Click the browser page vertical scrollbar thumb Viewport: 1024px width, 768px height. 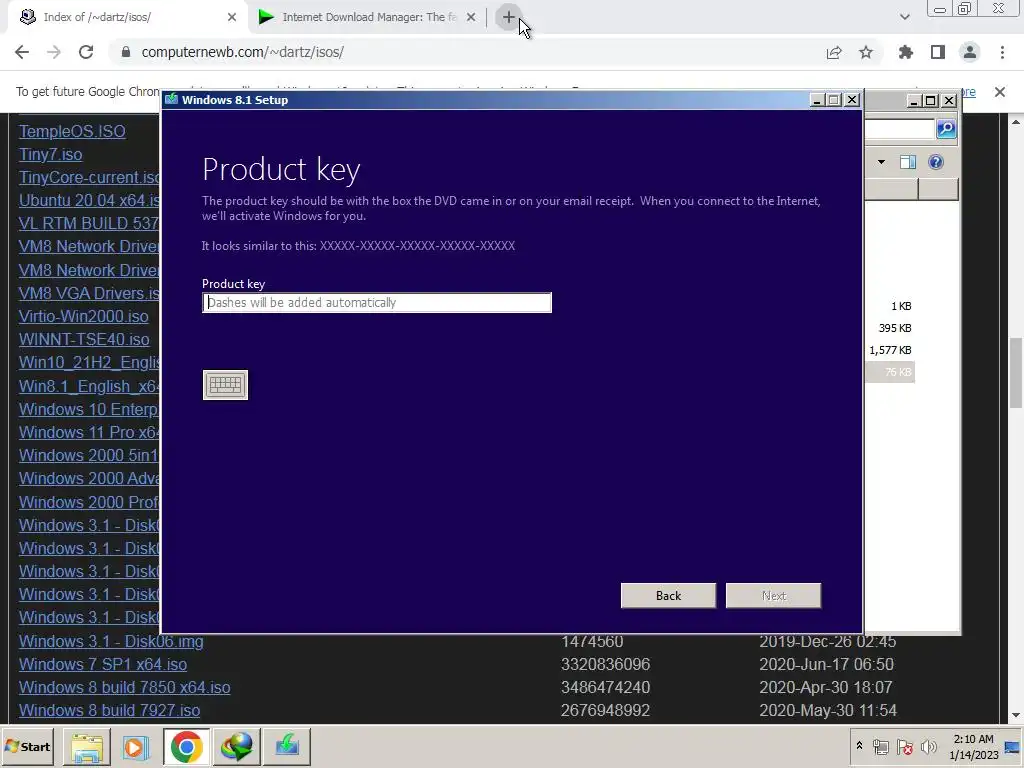coord(1016,373)
